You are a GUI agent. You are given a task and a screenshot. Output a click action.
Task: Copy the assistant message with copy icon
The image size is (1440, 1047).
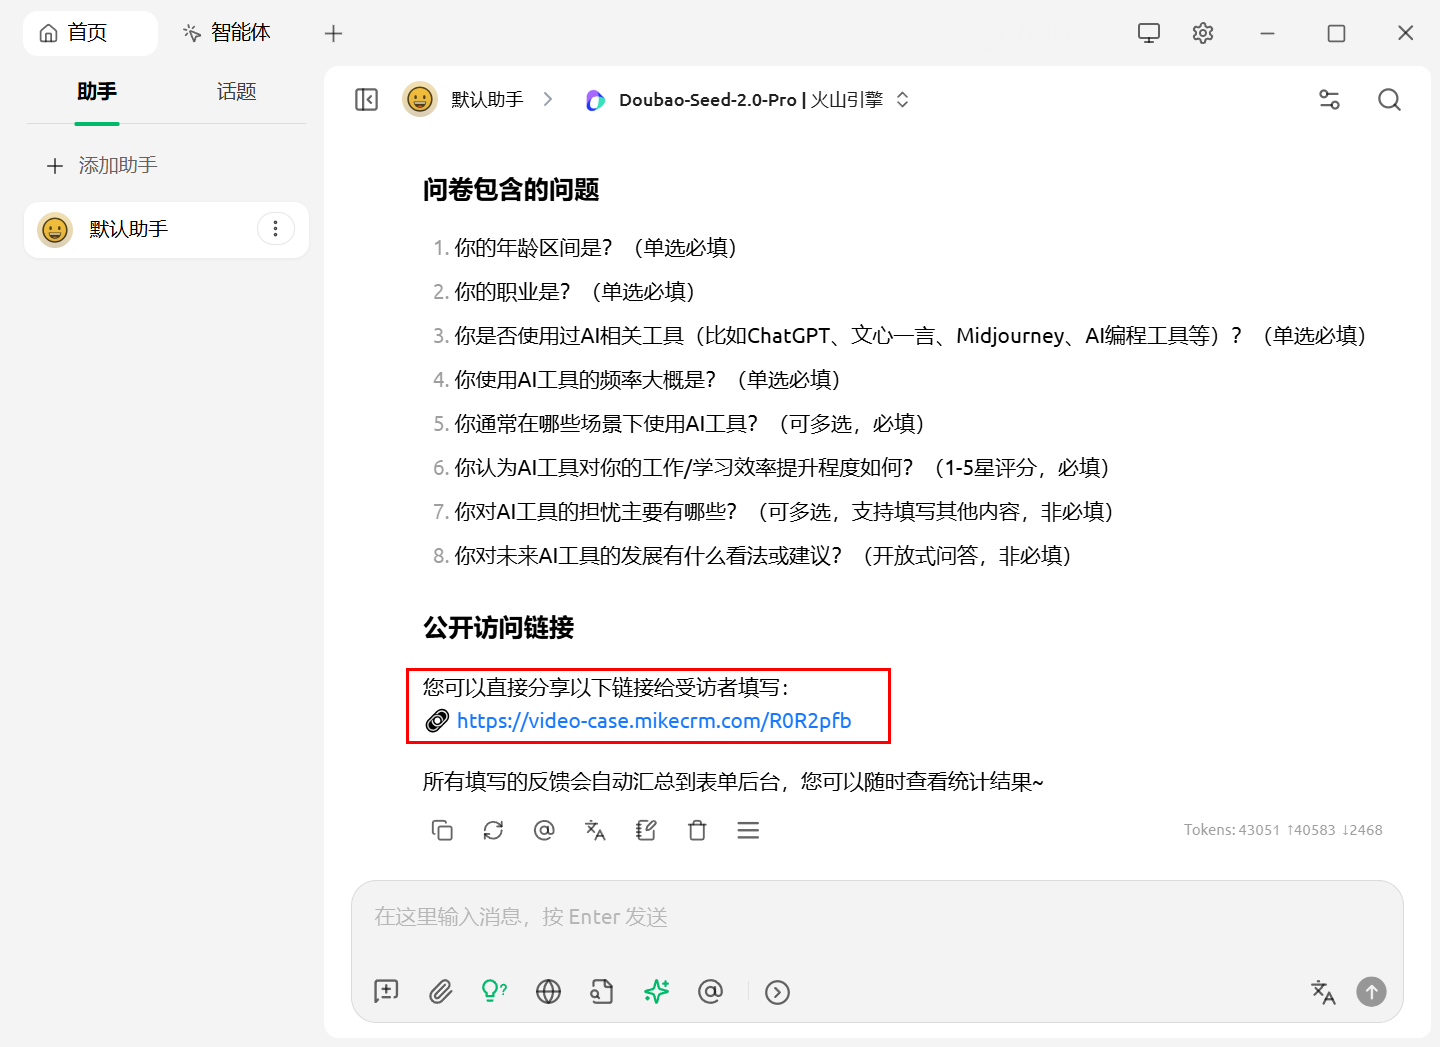(442, 830)
